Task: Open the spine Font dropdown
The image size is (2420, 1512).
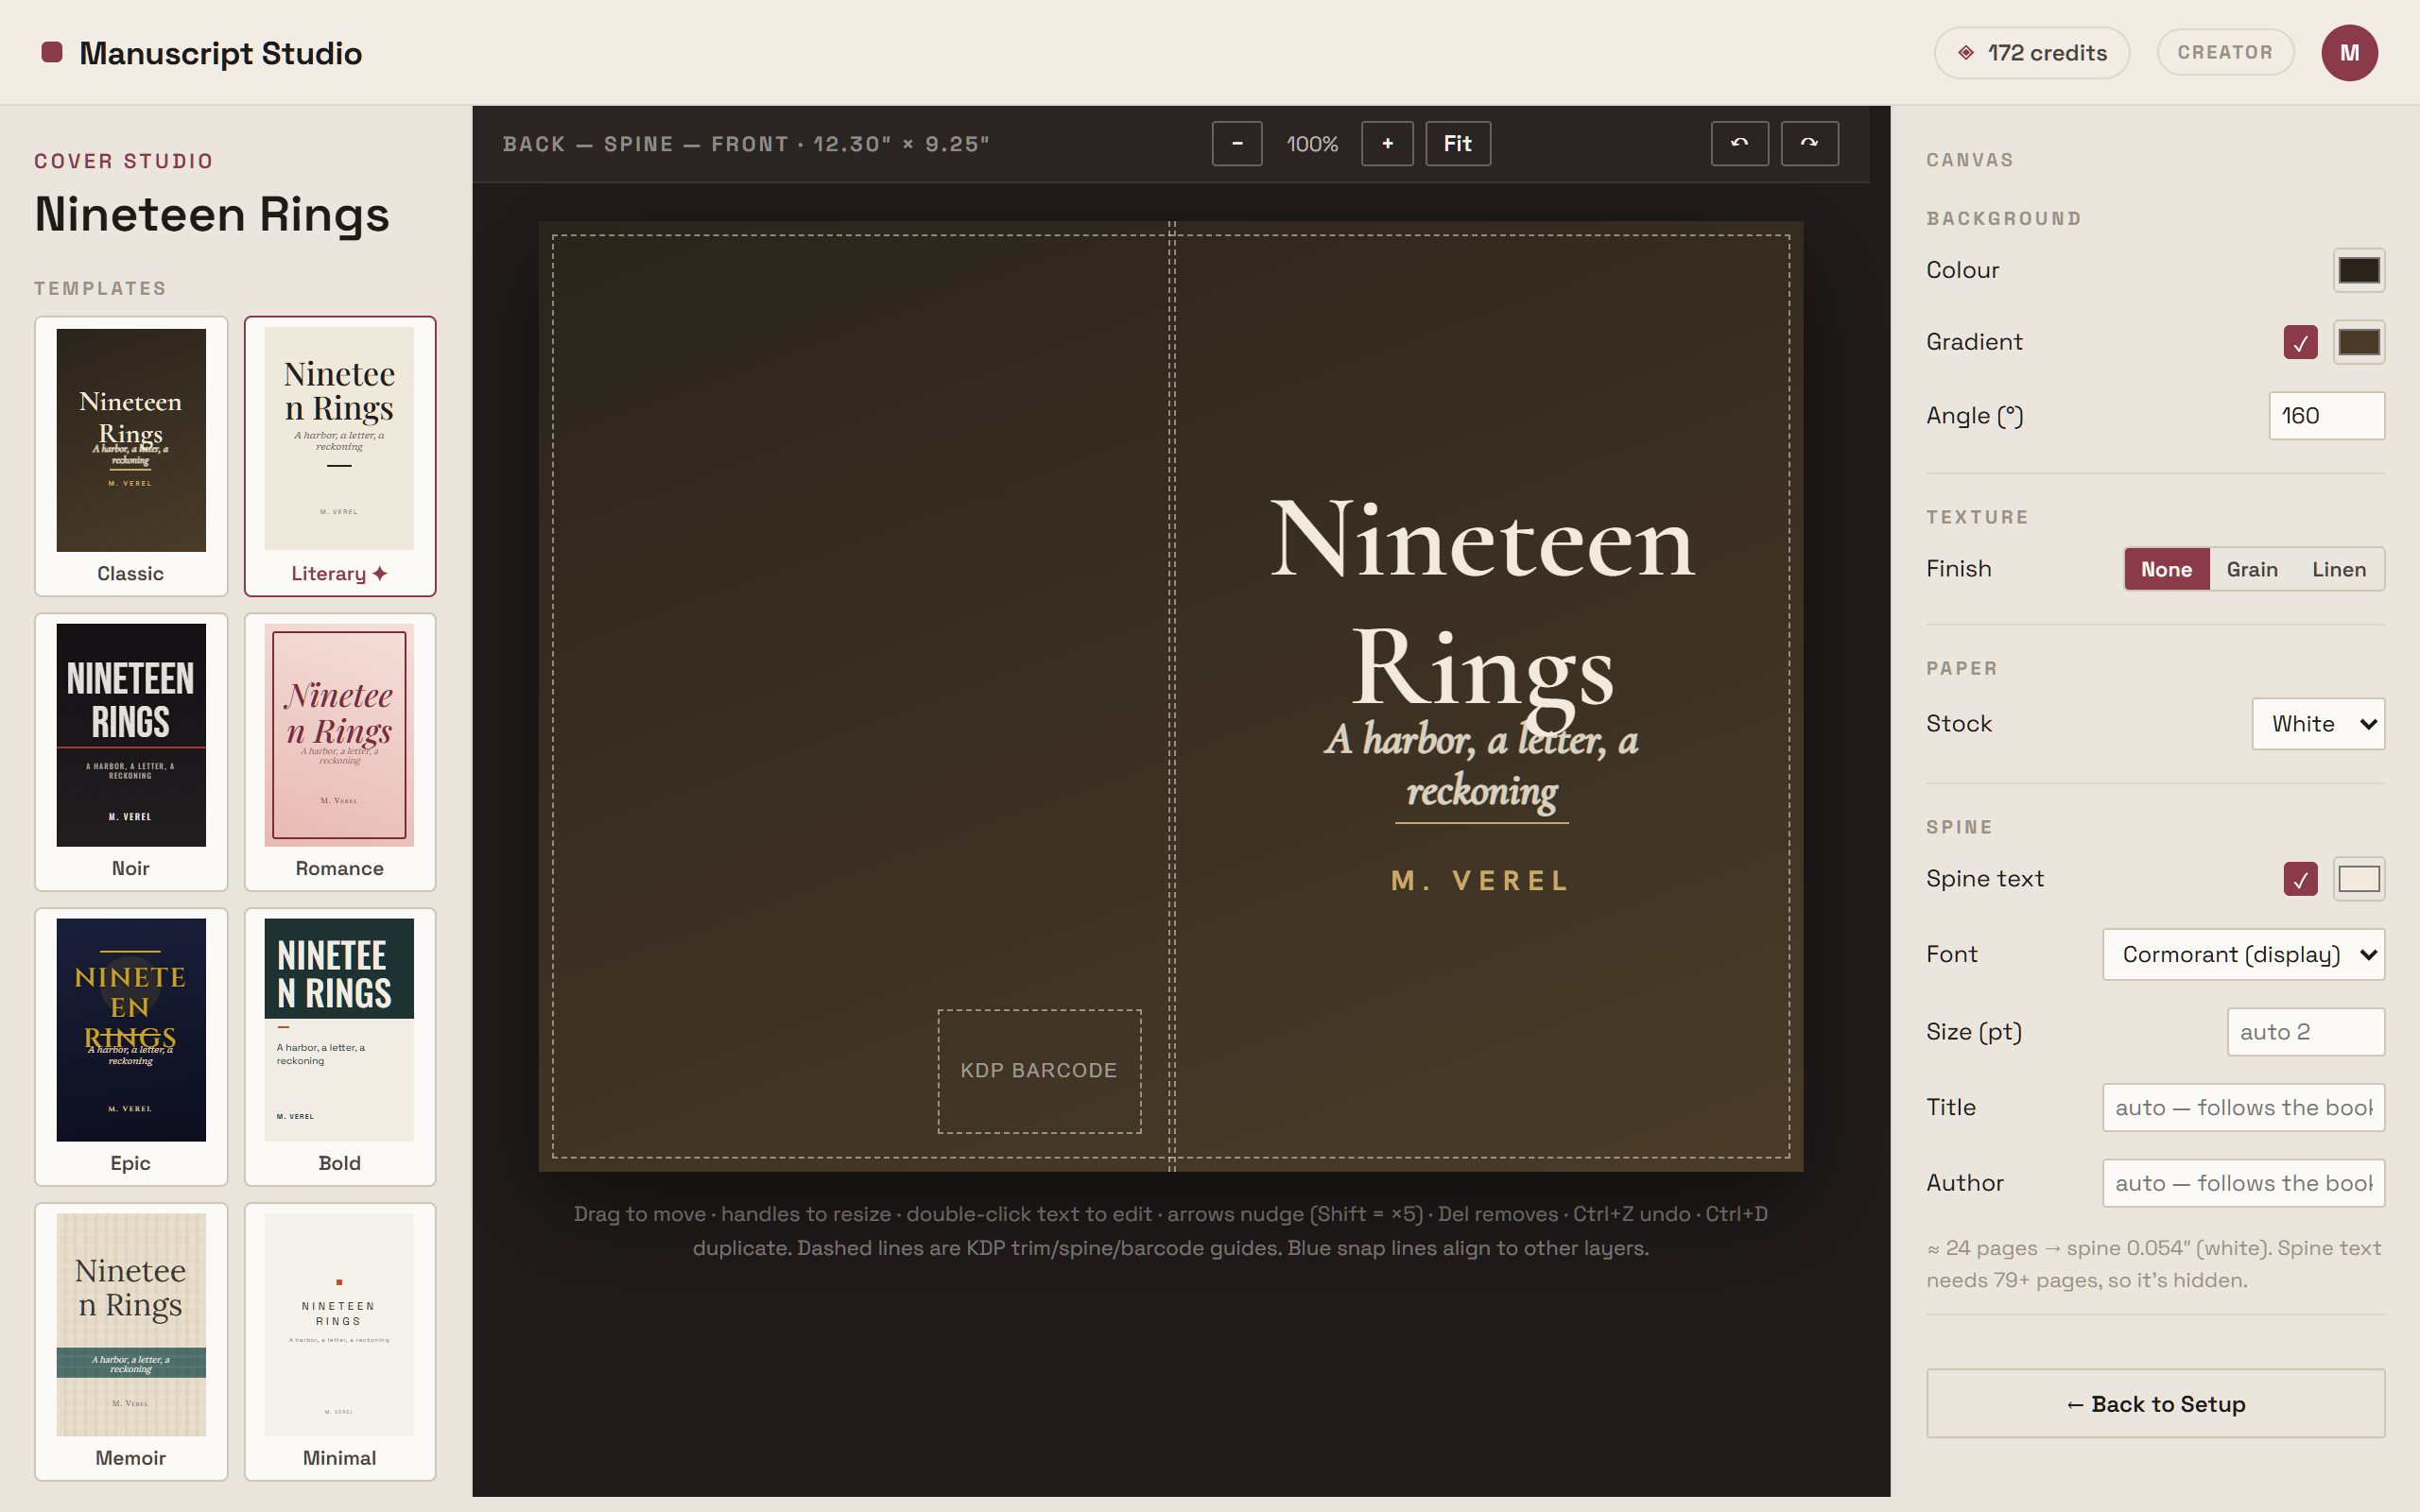Action: tap(2243, 955)
